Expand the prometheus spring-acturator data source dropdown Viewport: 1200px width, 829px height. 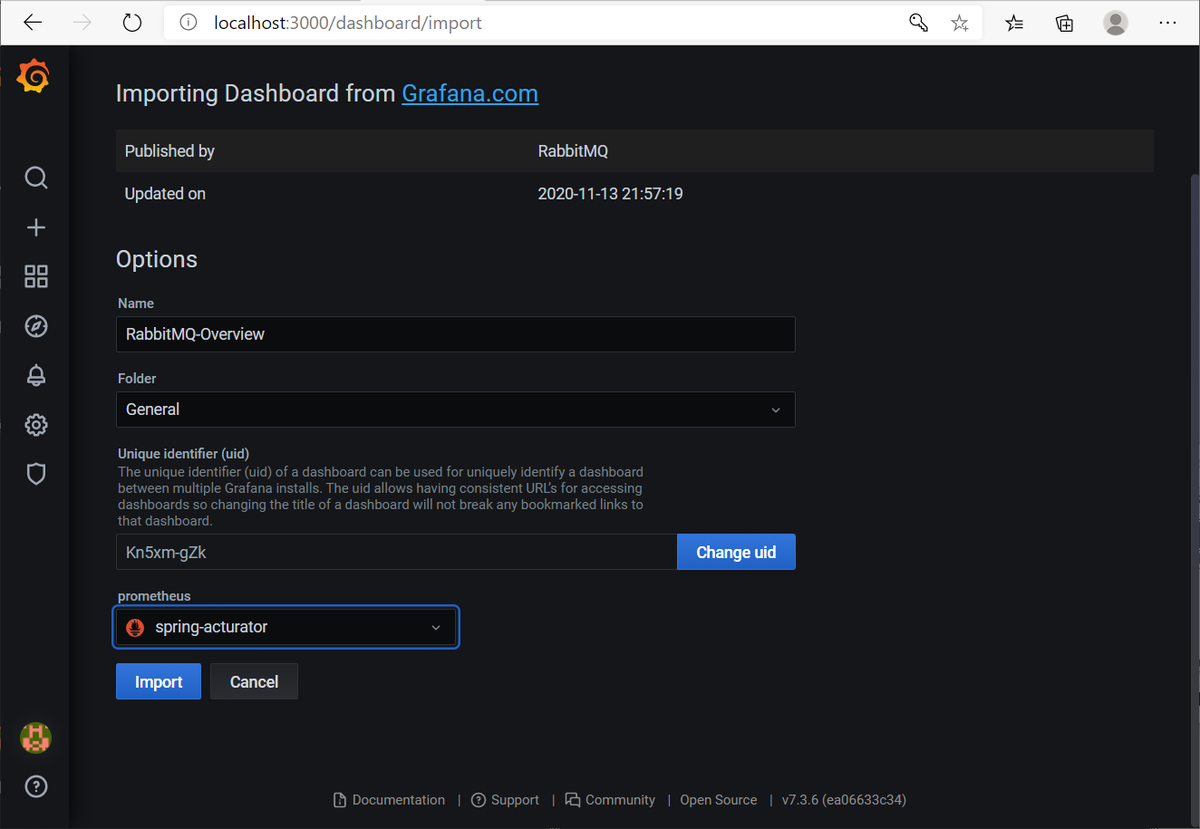287,627
